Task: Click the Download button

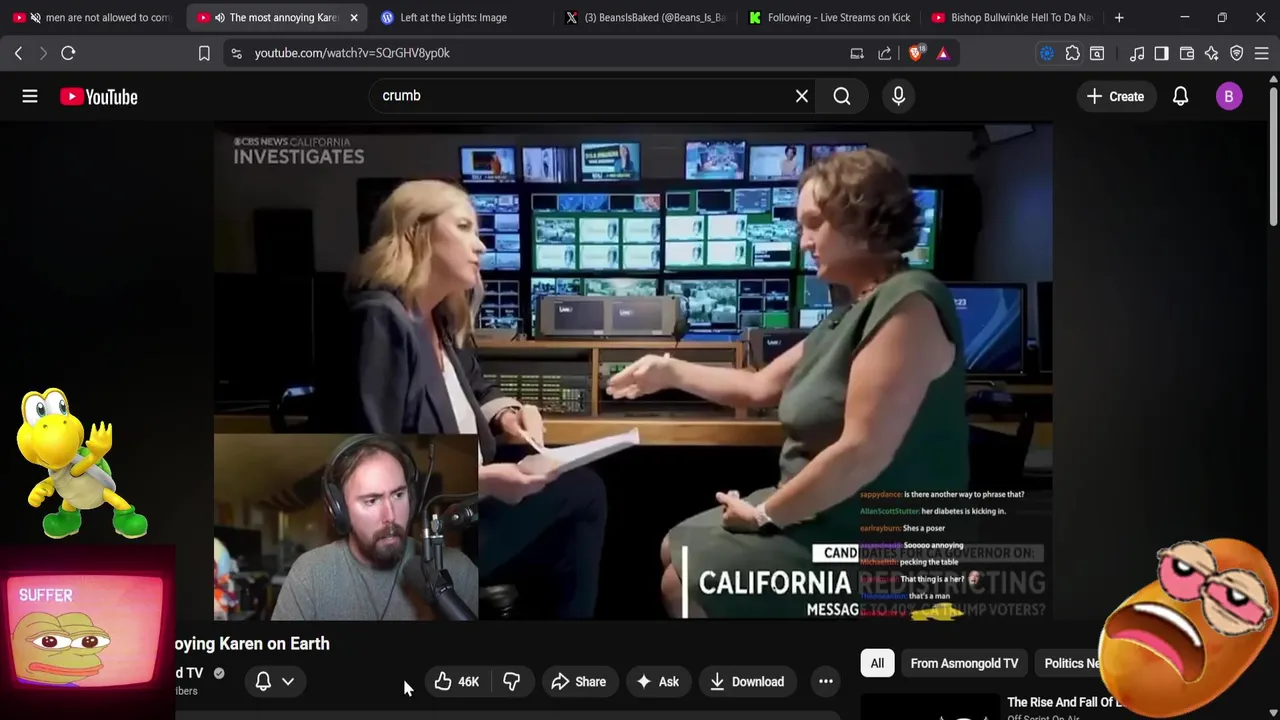Action: pyautogui.click(x=747, y=682)
